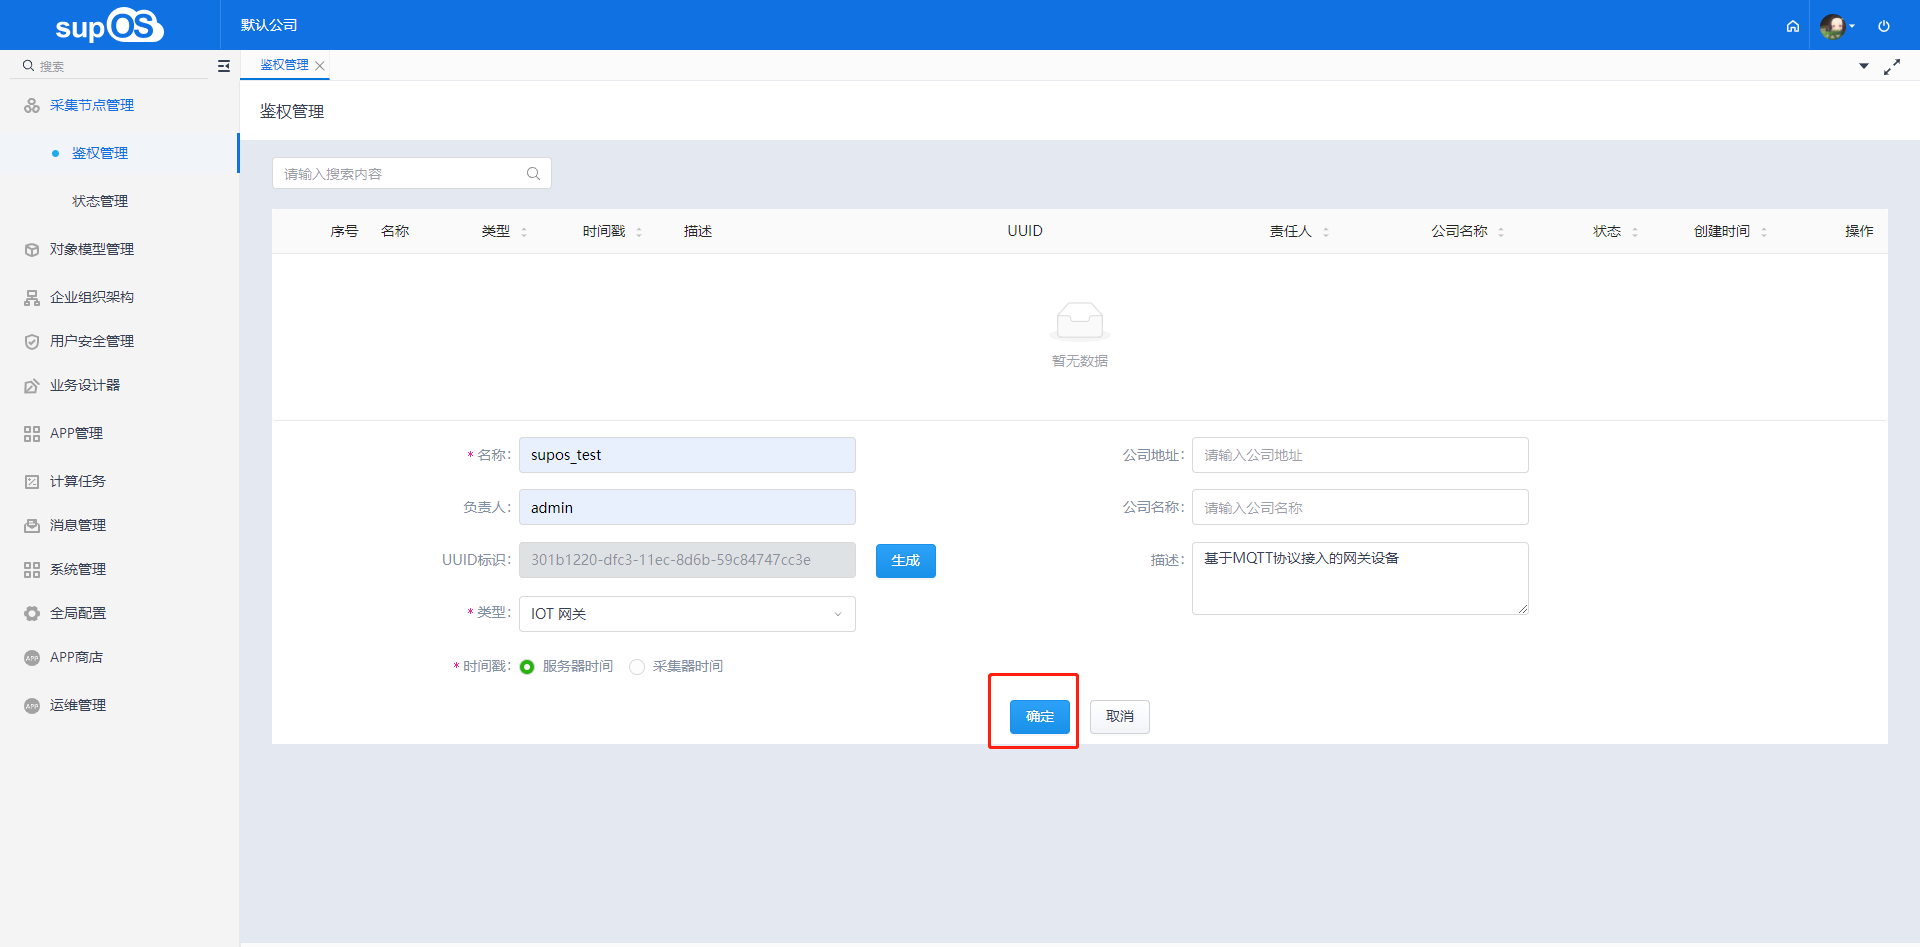Click the 消息管理 icon

pos(32,525)
